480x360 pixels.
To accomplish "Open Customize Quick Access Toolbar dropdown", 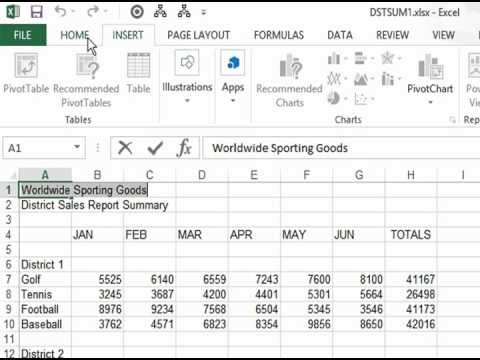I will [204, 13].
